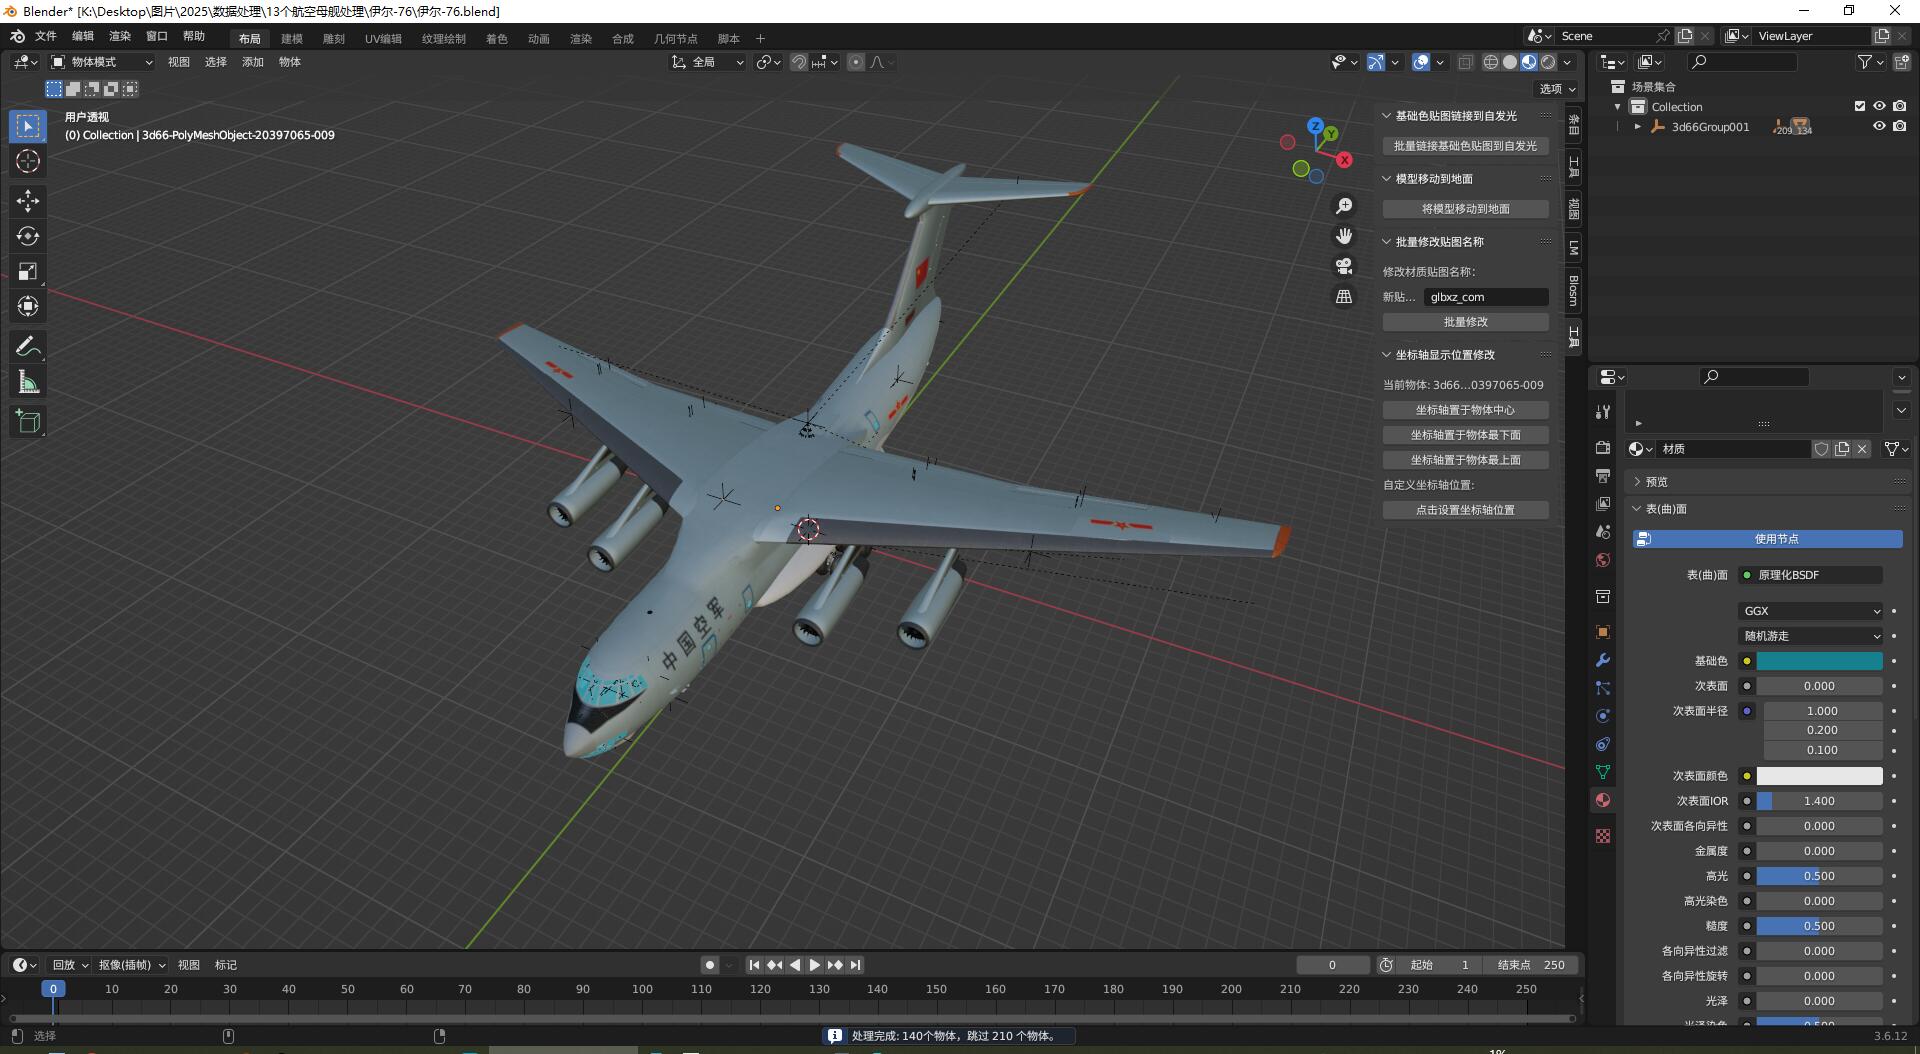This screenshot has width=1920, height=1054.
Task: Open the Modifier wrench properties tab
Action: click(x=1603, y=660)
